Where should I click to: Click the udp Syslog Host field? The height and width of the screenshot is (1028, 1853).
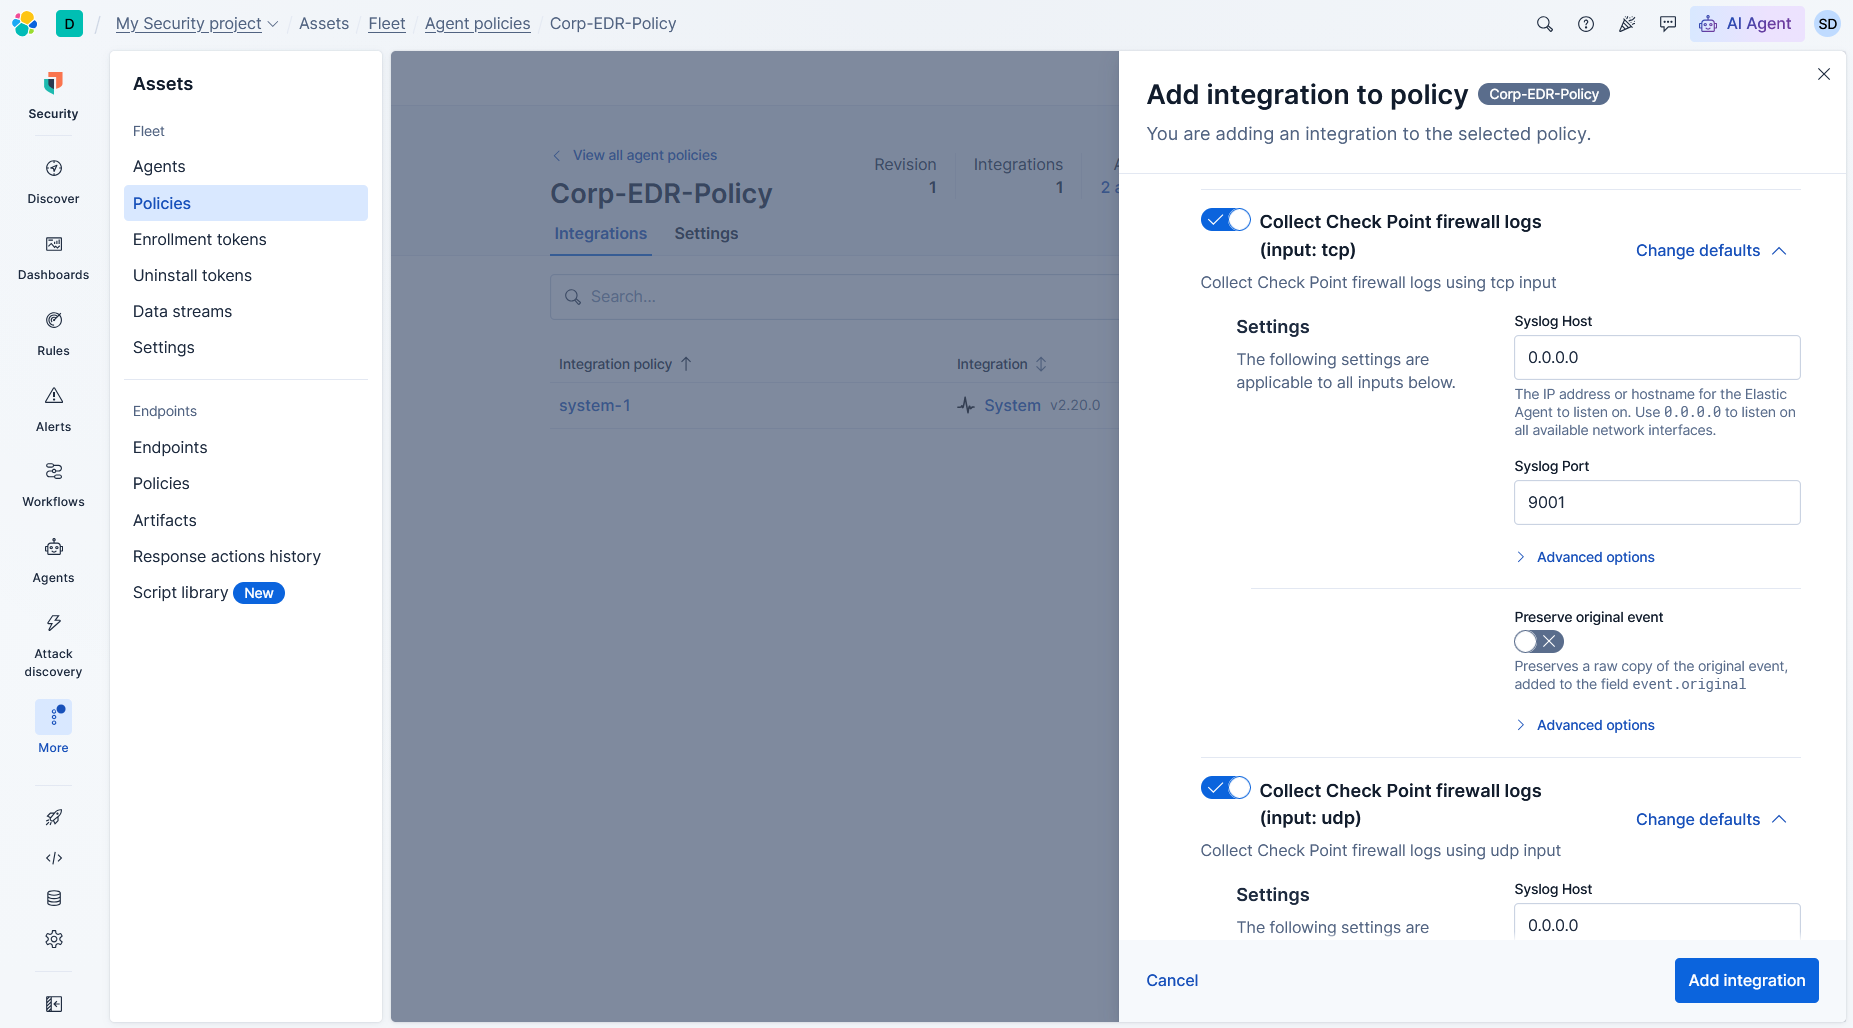[x=1657, y=922]
